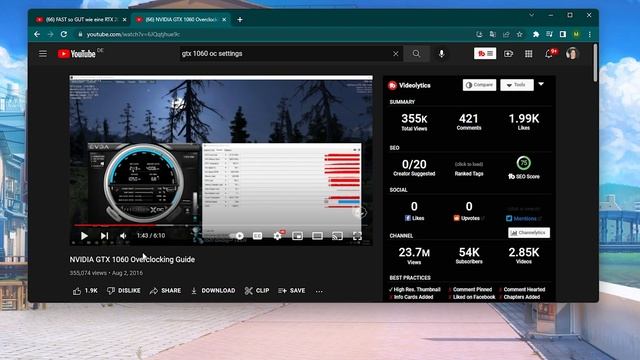Click the Twitter Mentions link

coord(524,218)
